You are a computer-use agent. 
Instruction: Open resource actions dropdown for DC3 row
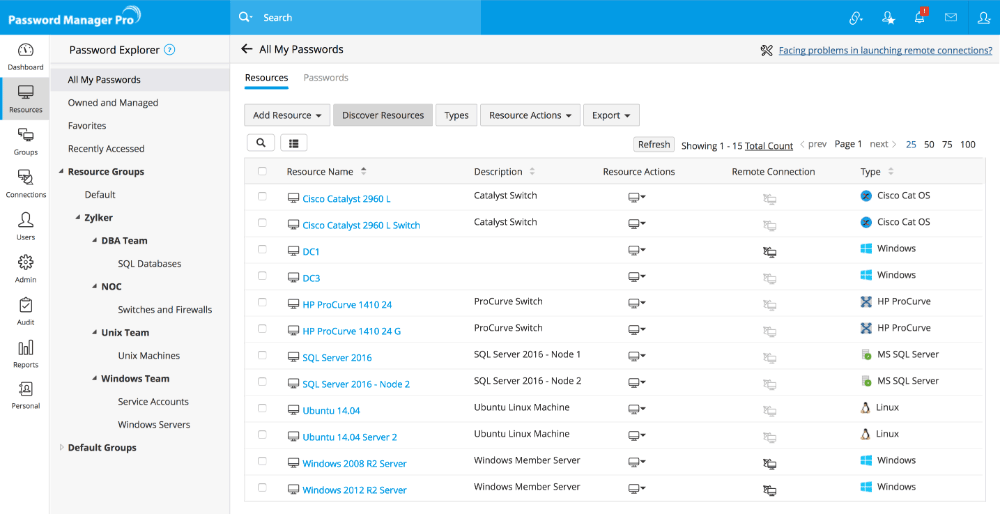tap(636, 277)
